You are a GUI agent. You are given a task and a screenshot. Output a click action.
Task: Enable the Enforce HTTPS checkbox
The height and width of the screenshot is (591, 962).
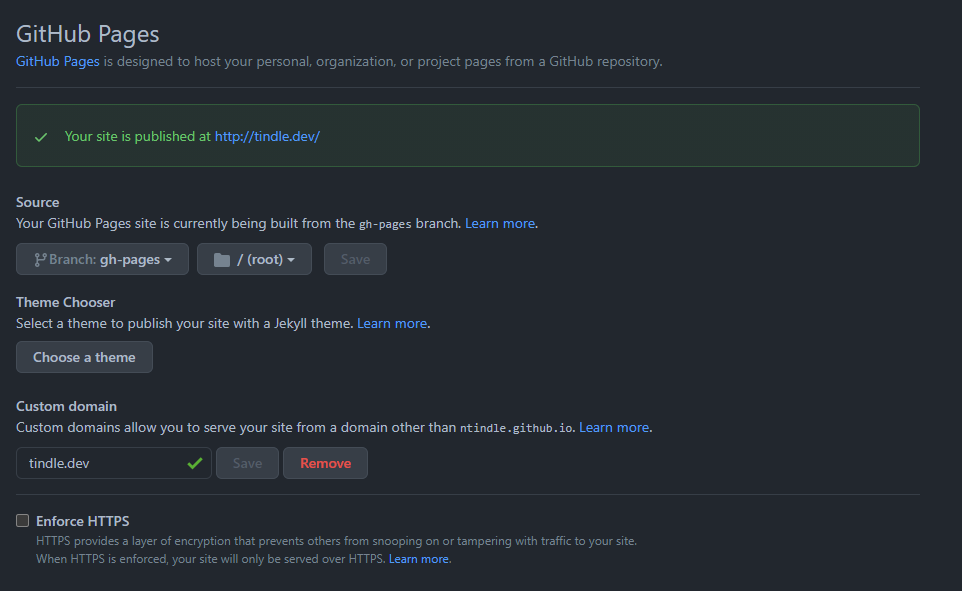[23, 520]
